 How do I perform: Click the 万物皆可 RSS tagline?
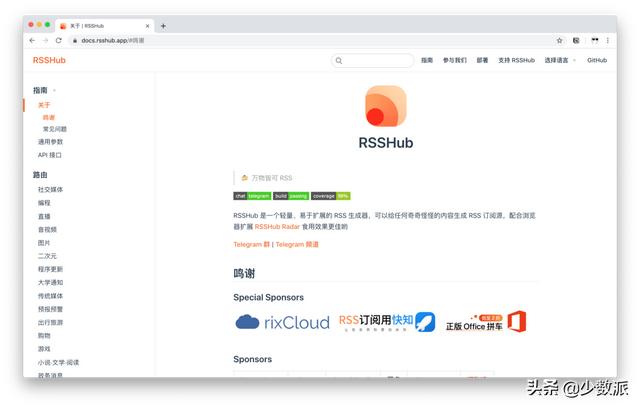click(271, 178)
